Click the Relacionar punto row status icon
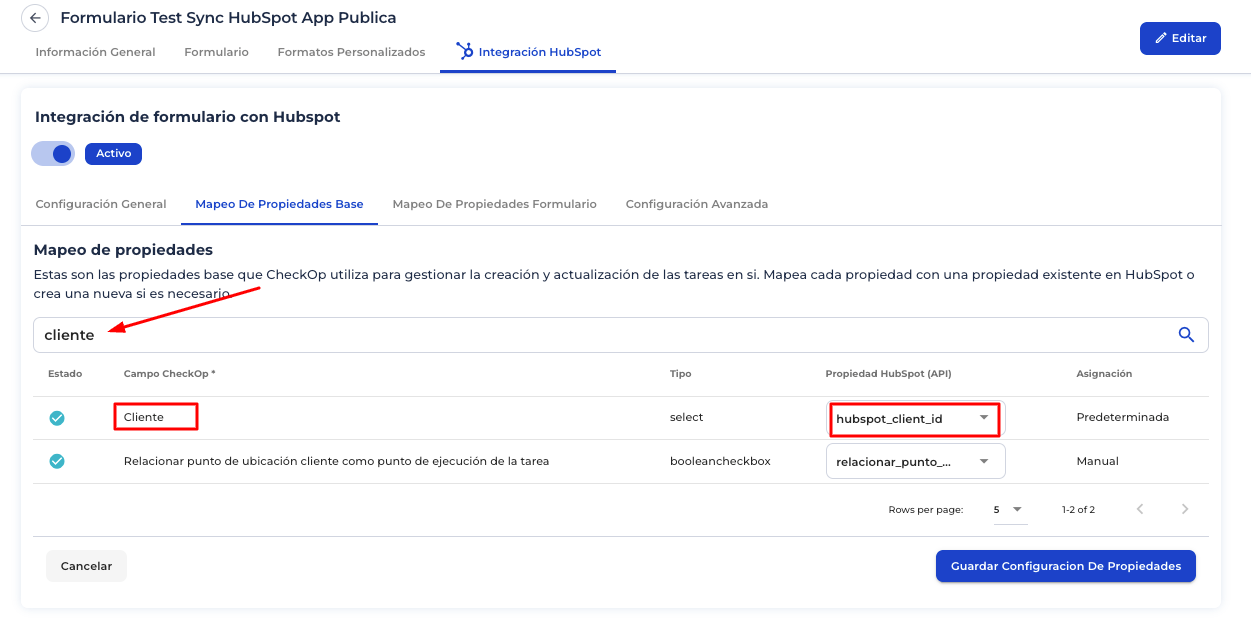This screenshot has width=1251, height=635. [x=57, y=461]
